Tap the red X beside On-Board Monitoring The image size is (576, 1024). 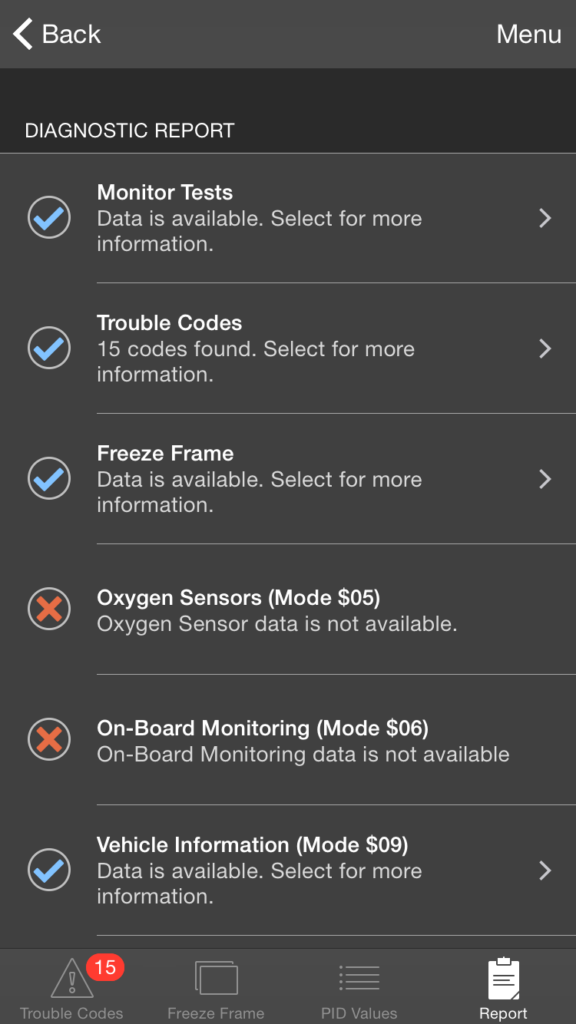(x=48, y=740)
